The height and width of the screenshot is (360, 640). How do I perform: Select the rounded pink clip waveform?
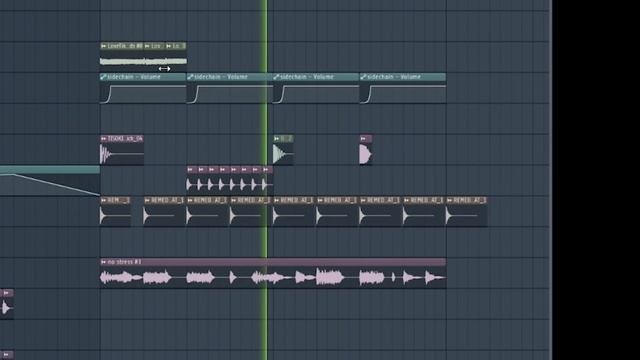pyautogui.click(x=366, y=154)
